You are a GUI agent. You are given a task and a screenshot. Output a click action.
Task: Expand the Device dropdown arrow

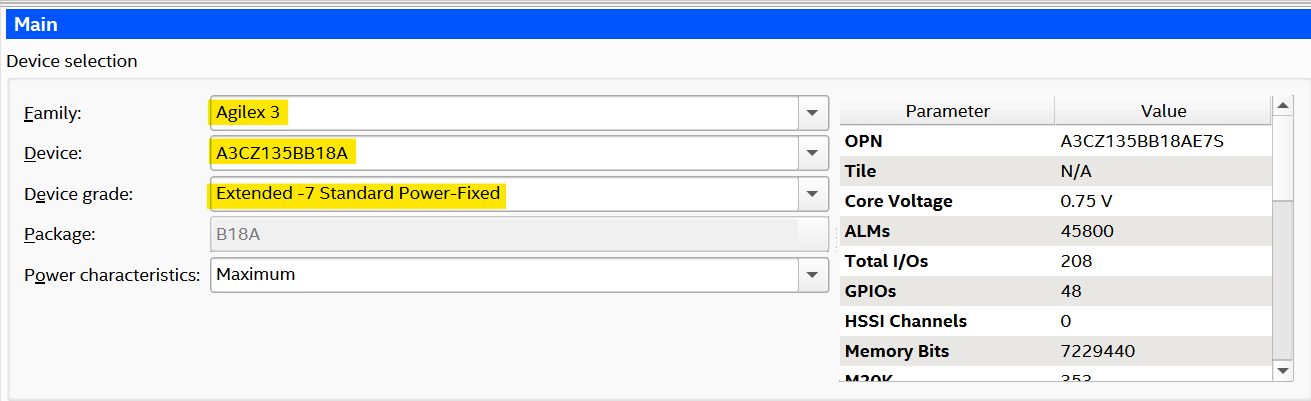[x=813, y=154]
